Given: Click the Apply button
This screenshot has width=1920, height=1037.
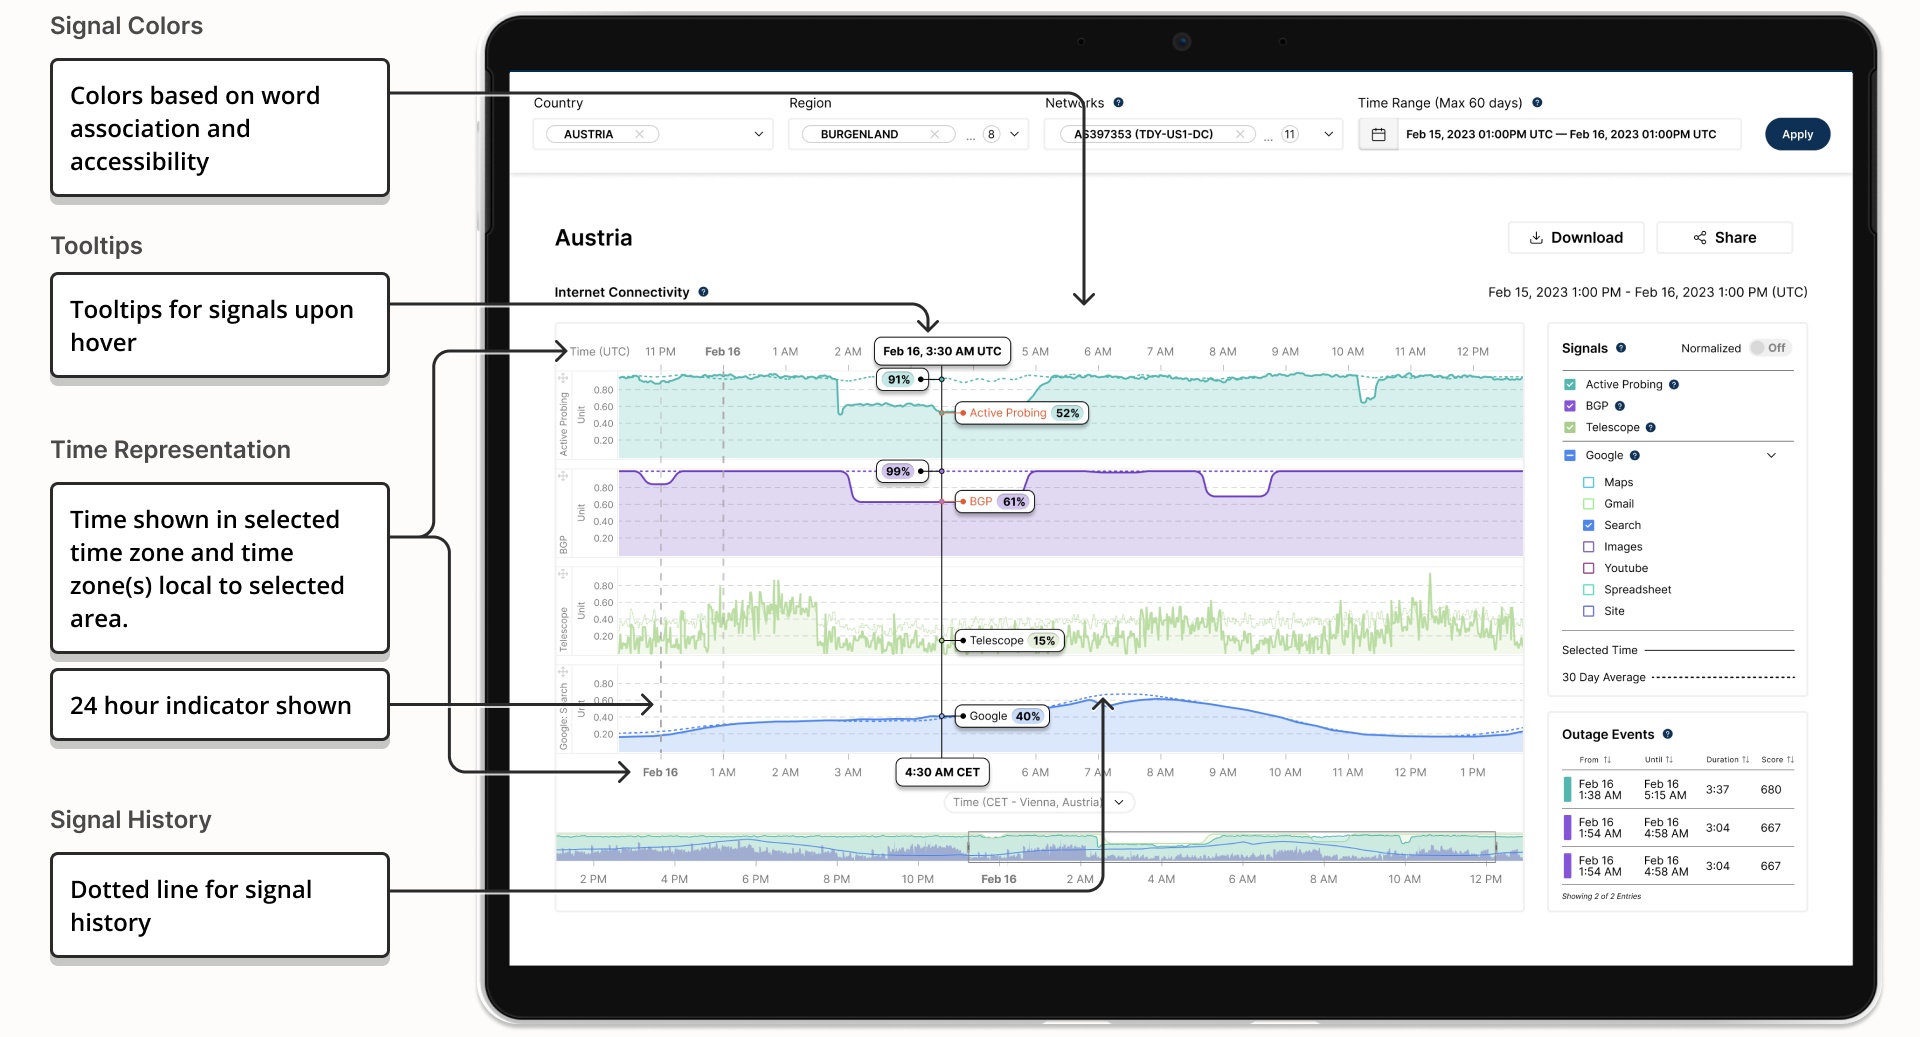Looking at the screenshot, I should pyautogui.click(x=1797, y=134).
